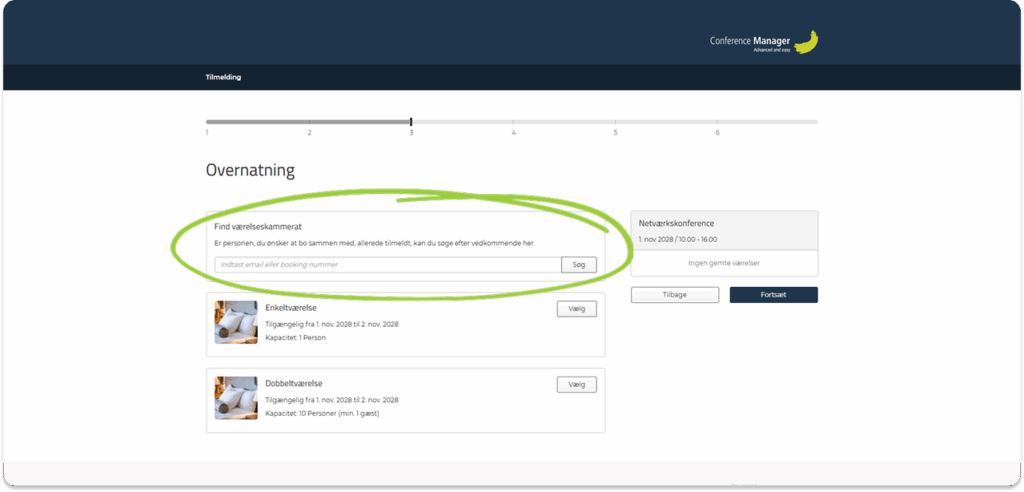Image resolution: width=1024 pixels, height=492 pixels.
Task: Select step 3 marker on progress bar
Action: tap(411, 122)
